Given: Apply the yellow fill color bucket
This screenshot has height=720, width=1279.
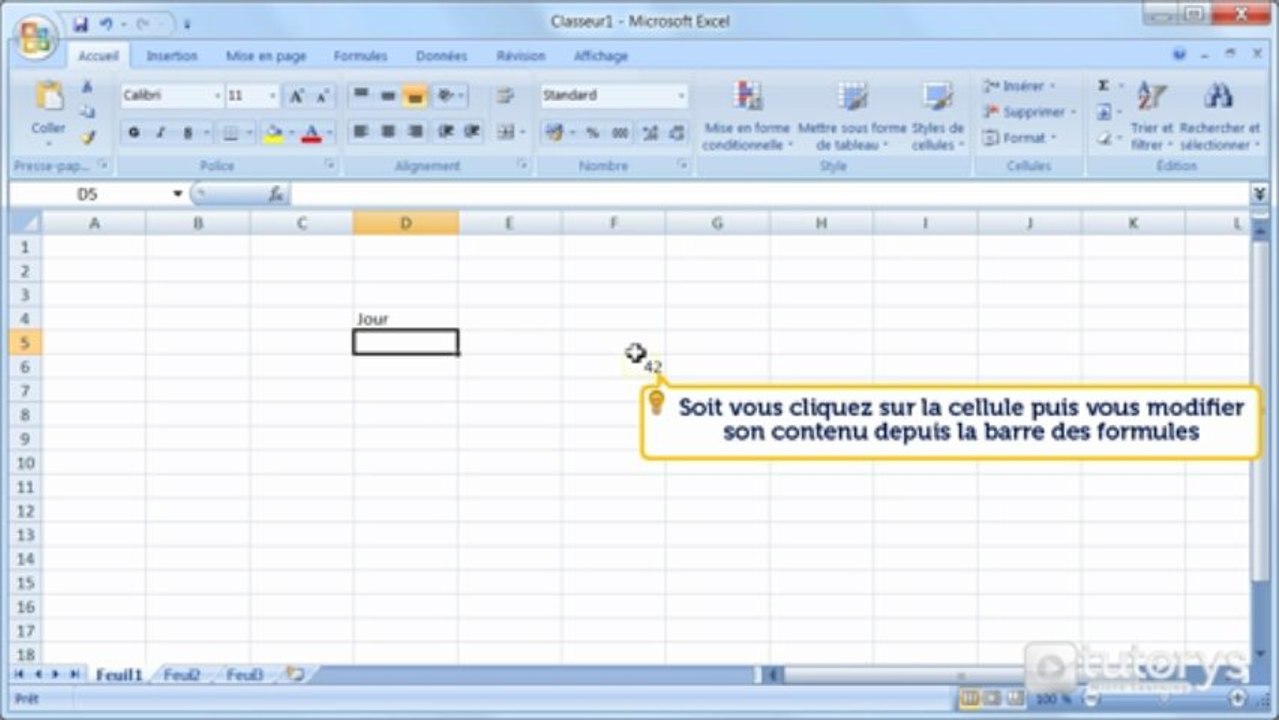Looking at the screenshot, I should tap(273, 133).
